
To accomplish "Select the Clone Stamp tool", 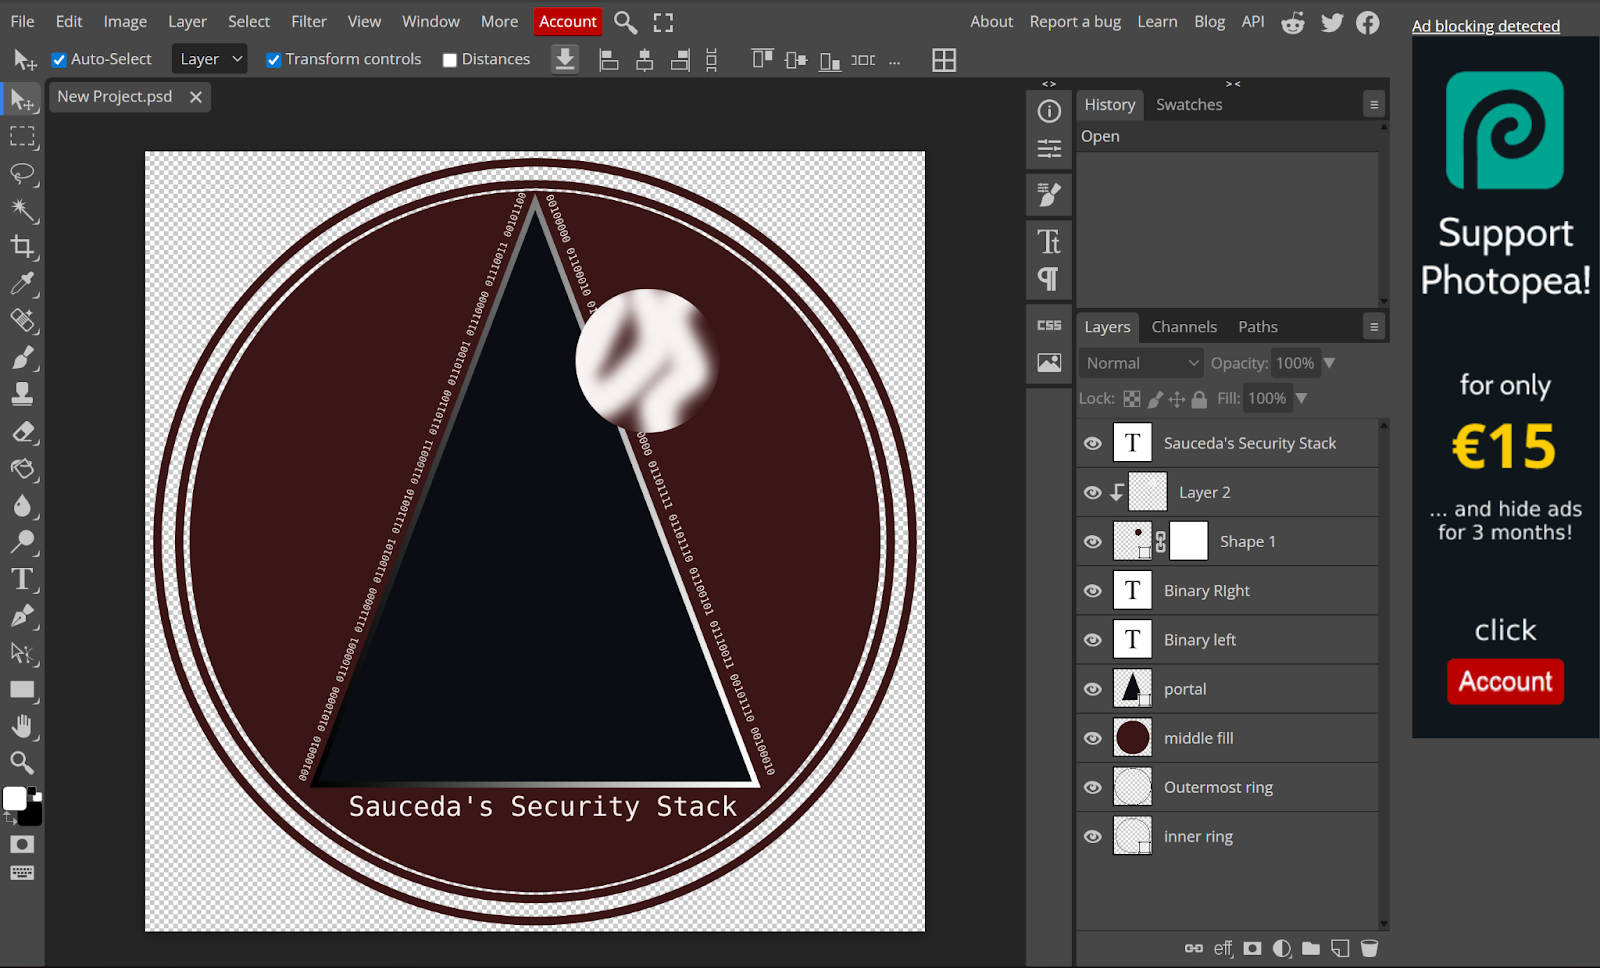I will click(22, 393).
